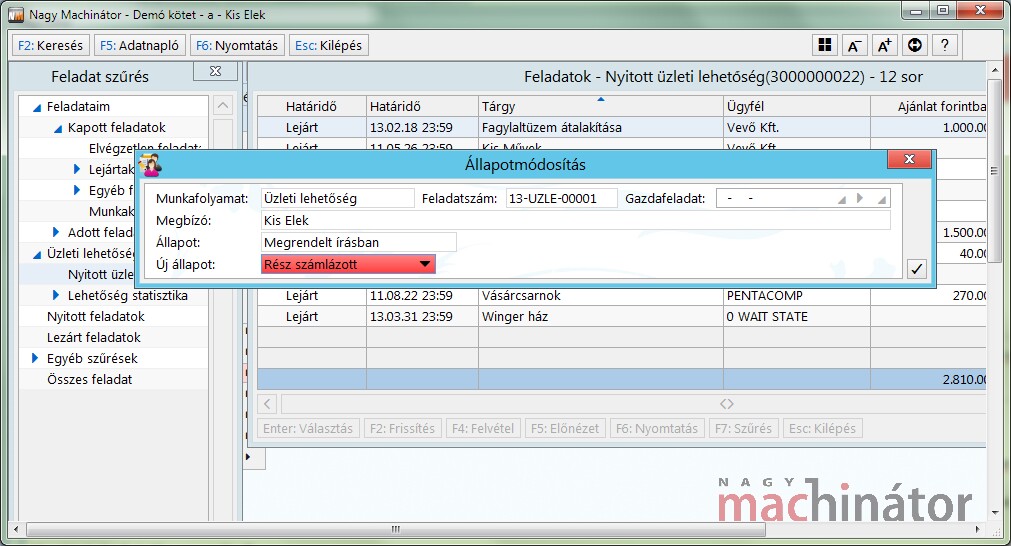Click the Gazdafeladat left arrow
Screen dimensions: 1011x546
[841, 199]
